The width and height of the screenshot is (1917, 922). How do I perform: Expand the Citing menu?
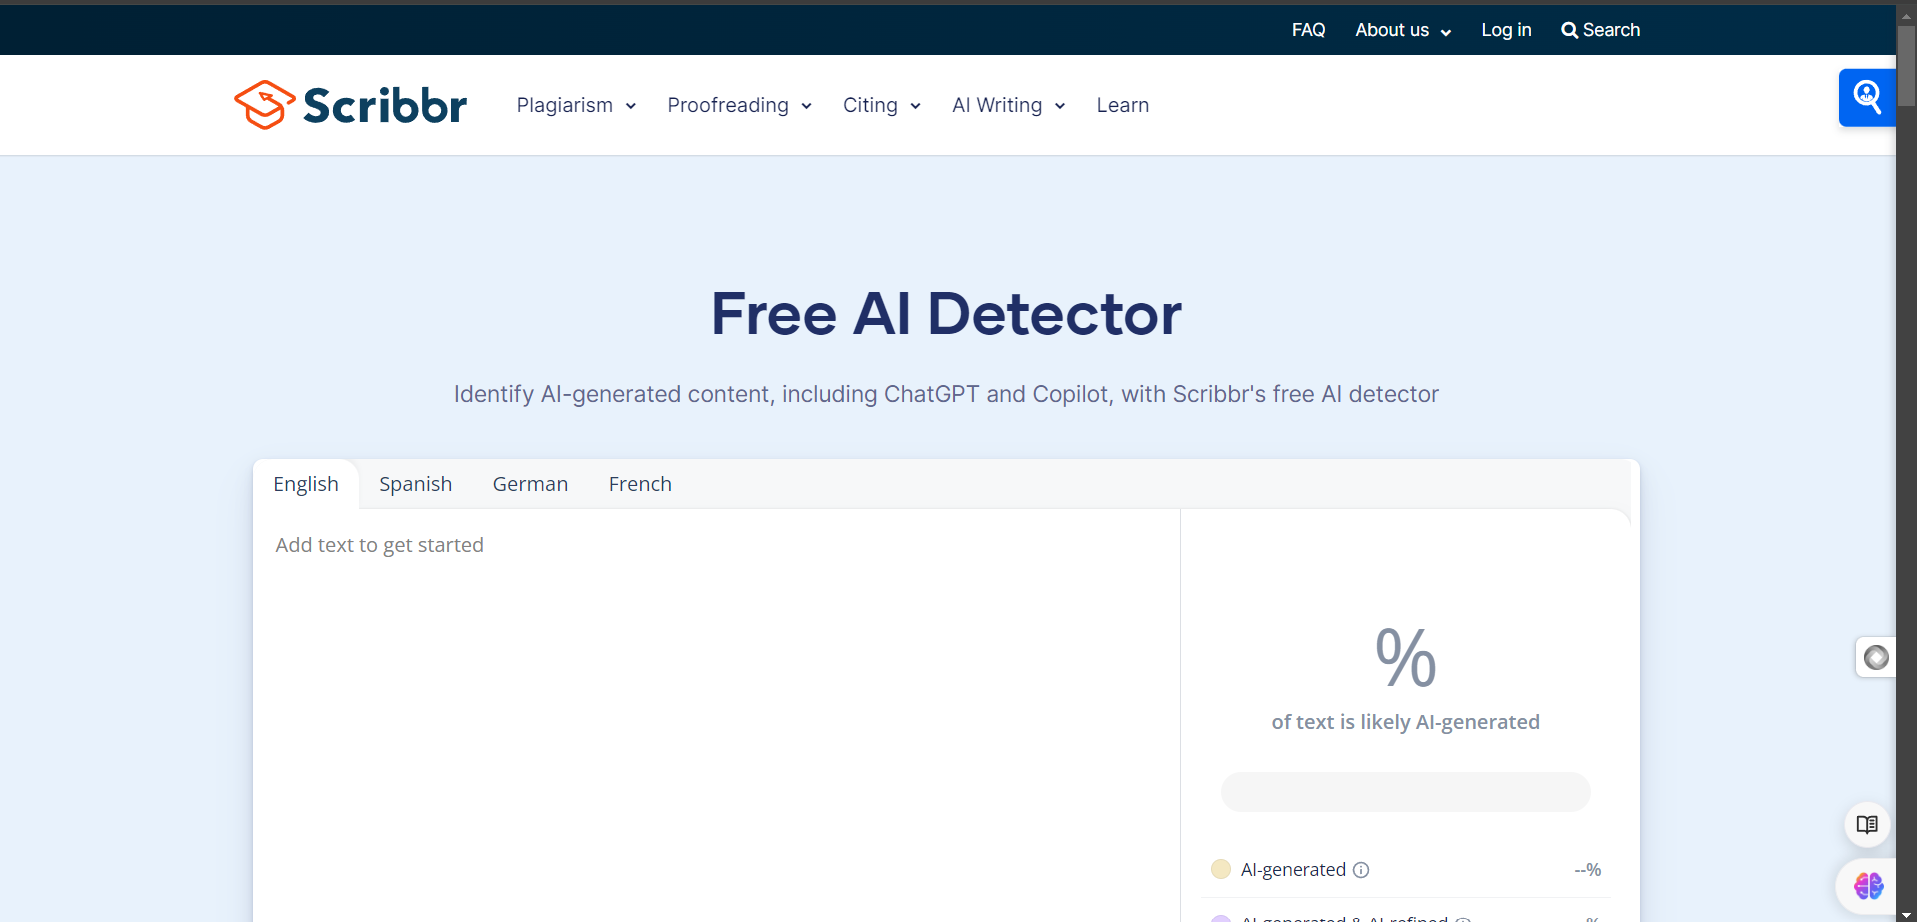click(x=881, y=105)
